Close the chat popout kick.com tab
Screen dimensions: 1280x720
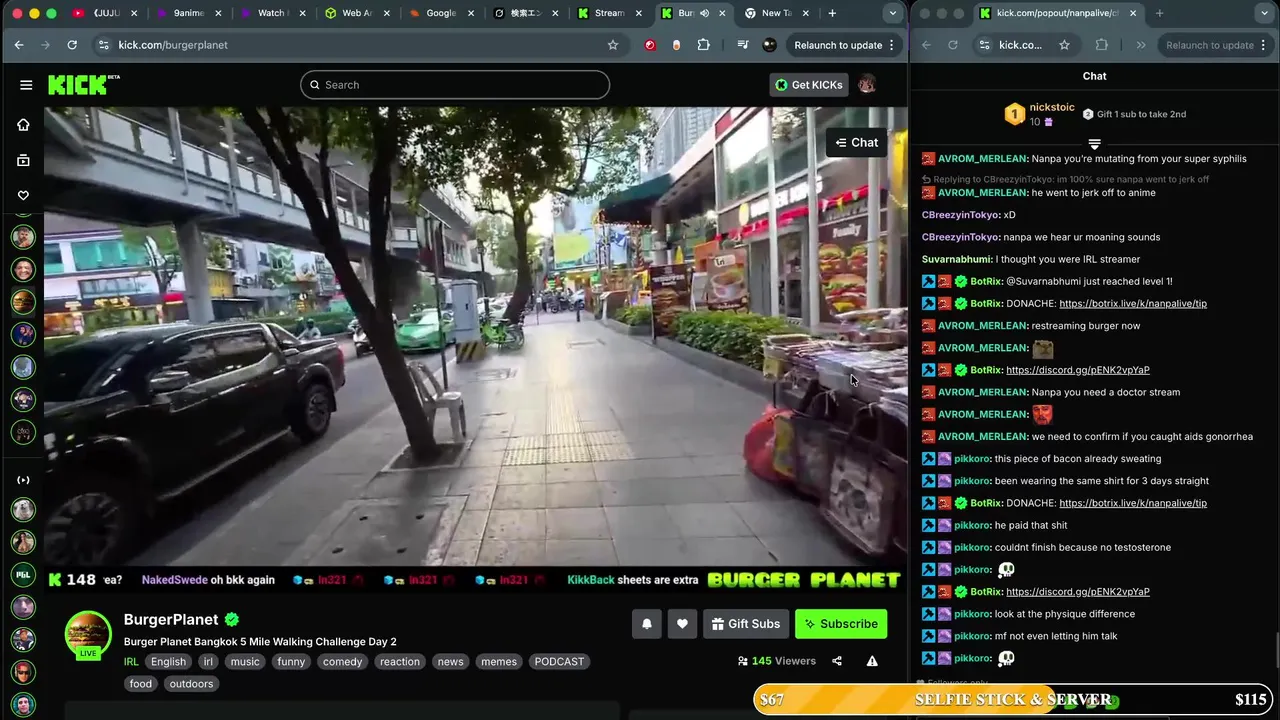point(1133,13)
